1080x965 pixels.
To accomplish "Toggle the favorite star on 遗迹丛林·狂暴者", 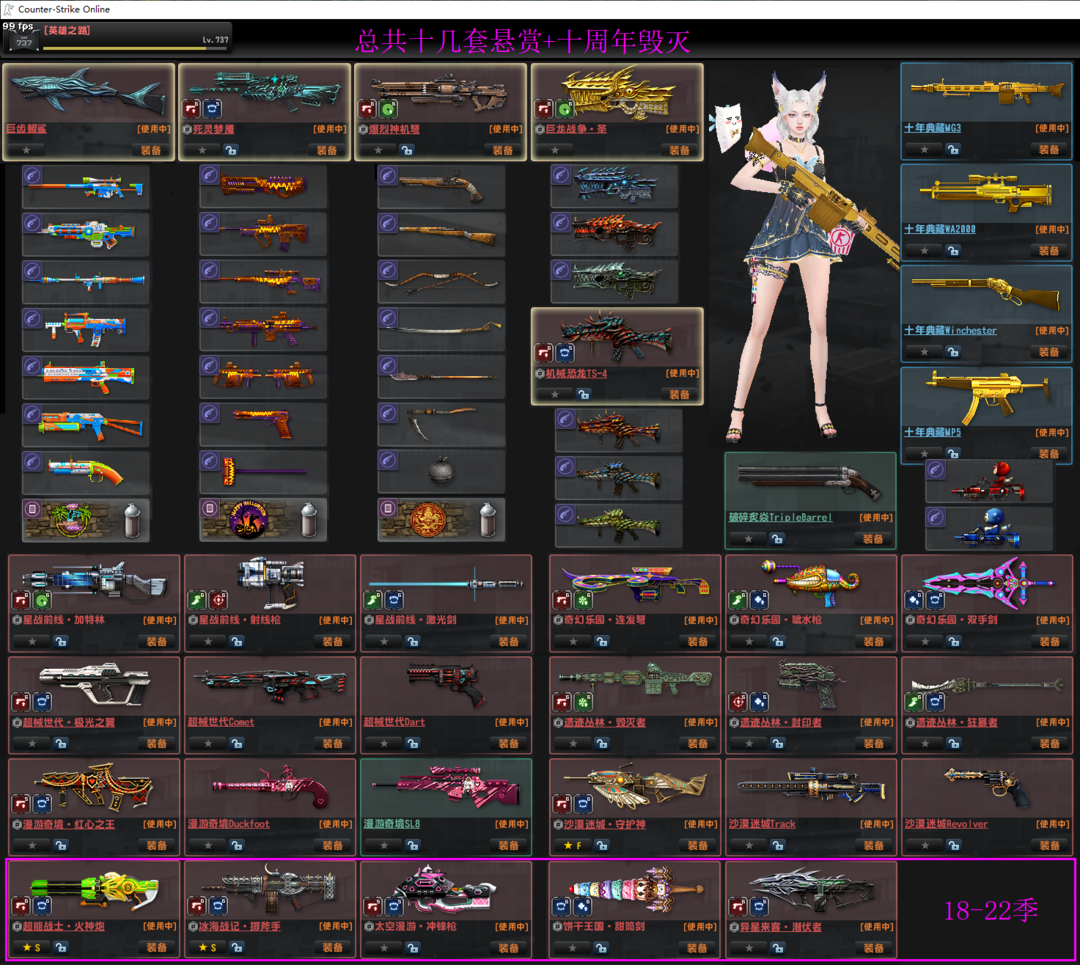I will point(924,743).
